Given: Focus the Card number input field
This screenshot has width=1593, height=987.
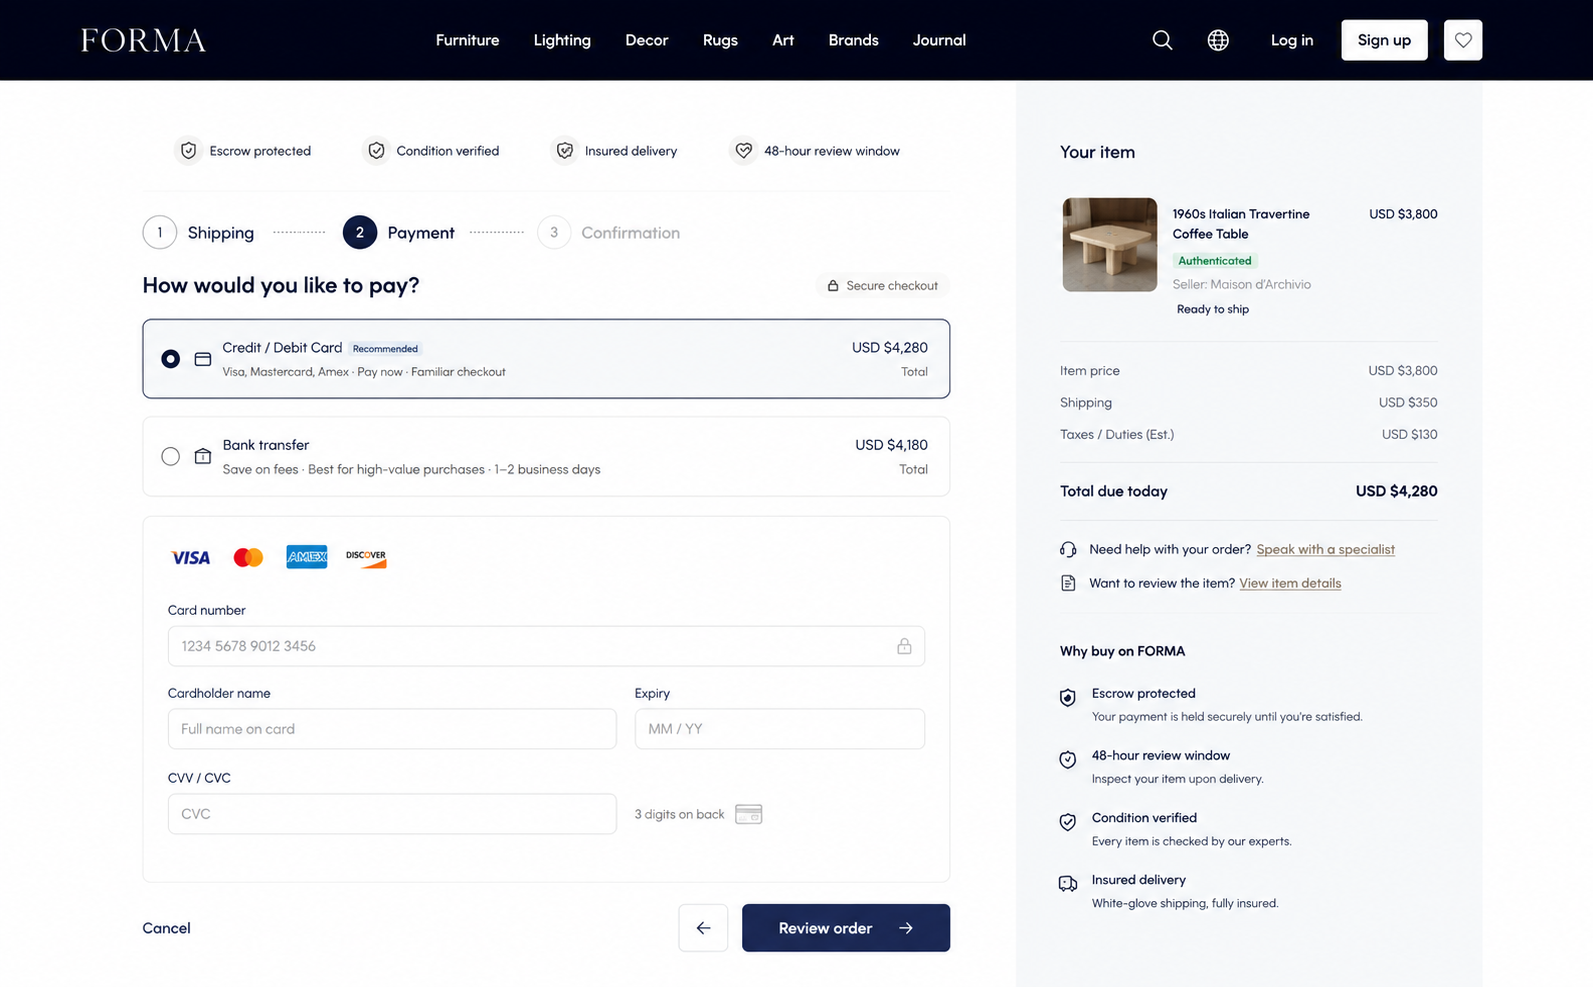Looking at the screenshot, I should click(x=546, y=646).
